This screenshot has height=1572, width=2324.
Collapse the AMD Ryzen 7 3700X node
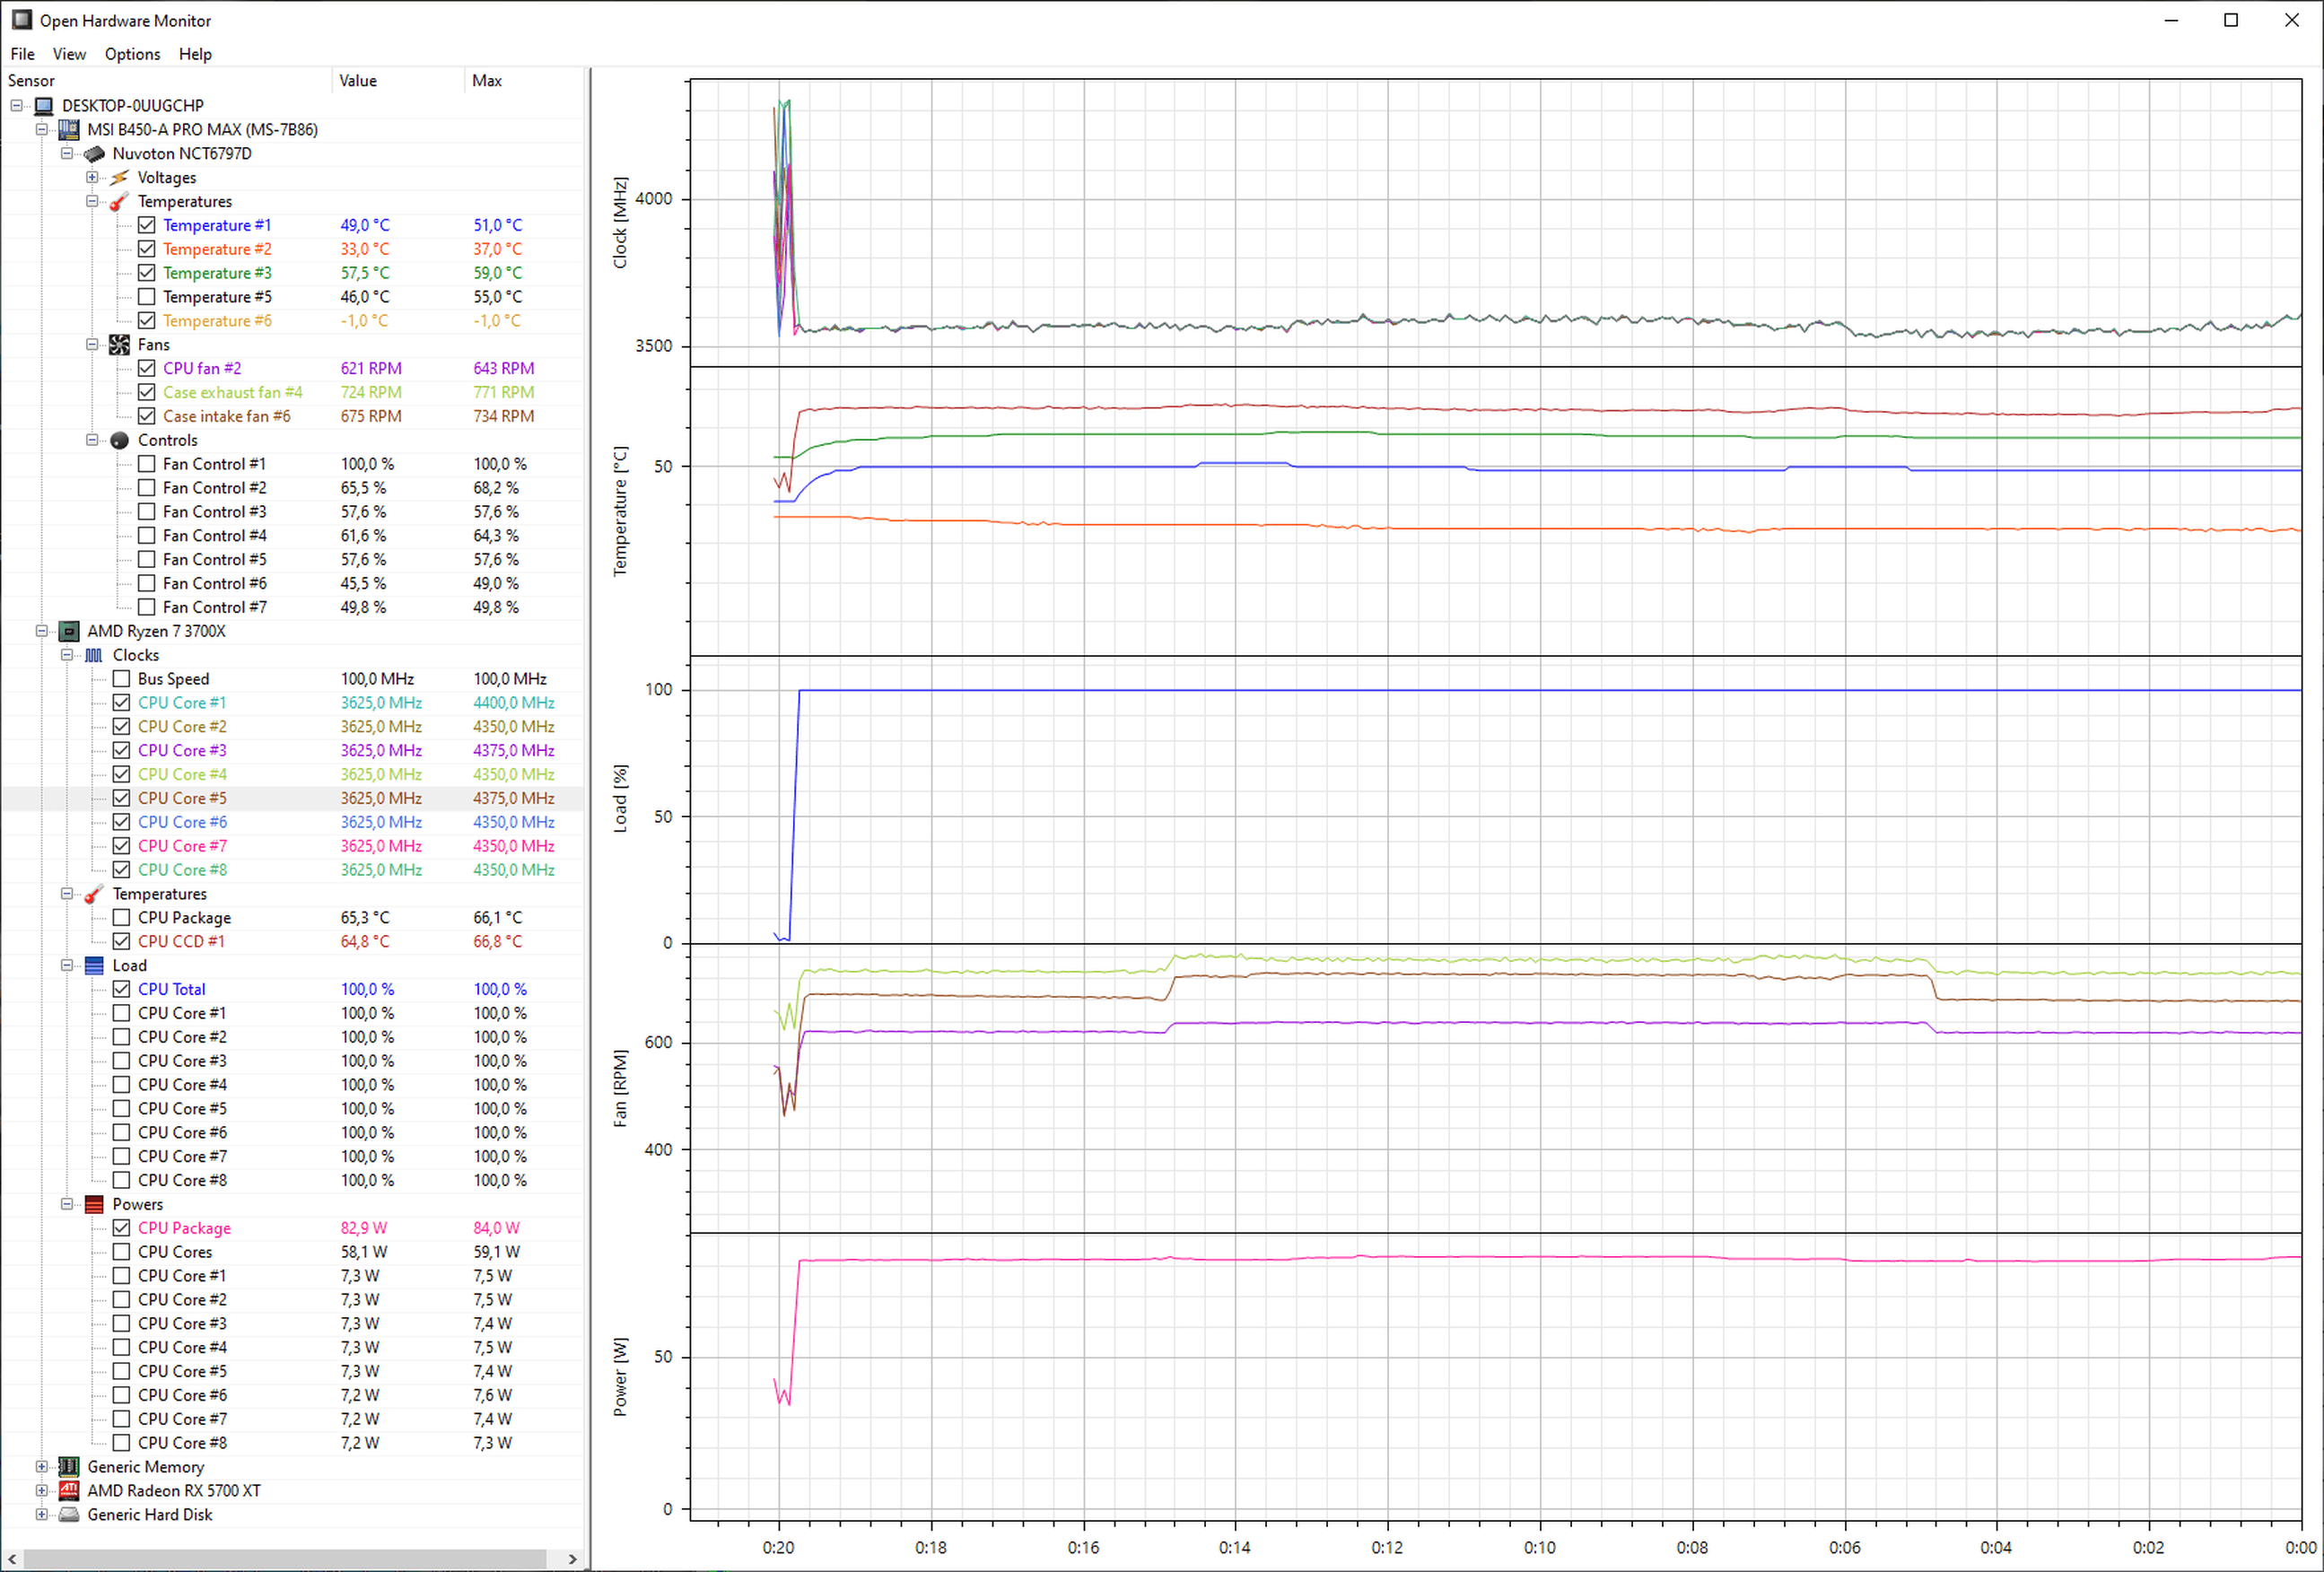point(42,632)
